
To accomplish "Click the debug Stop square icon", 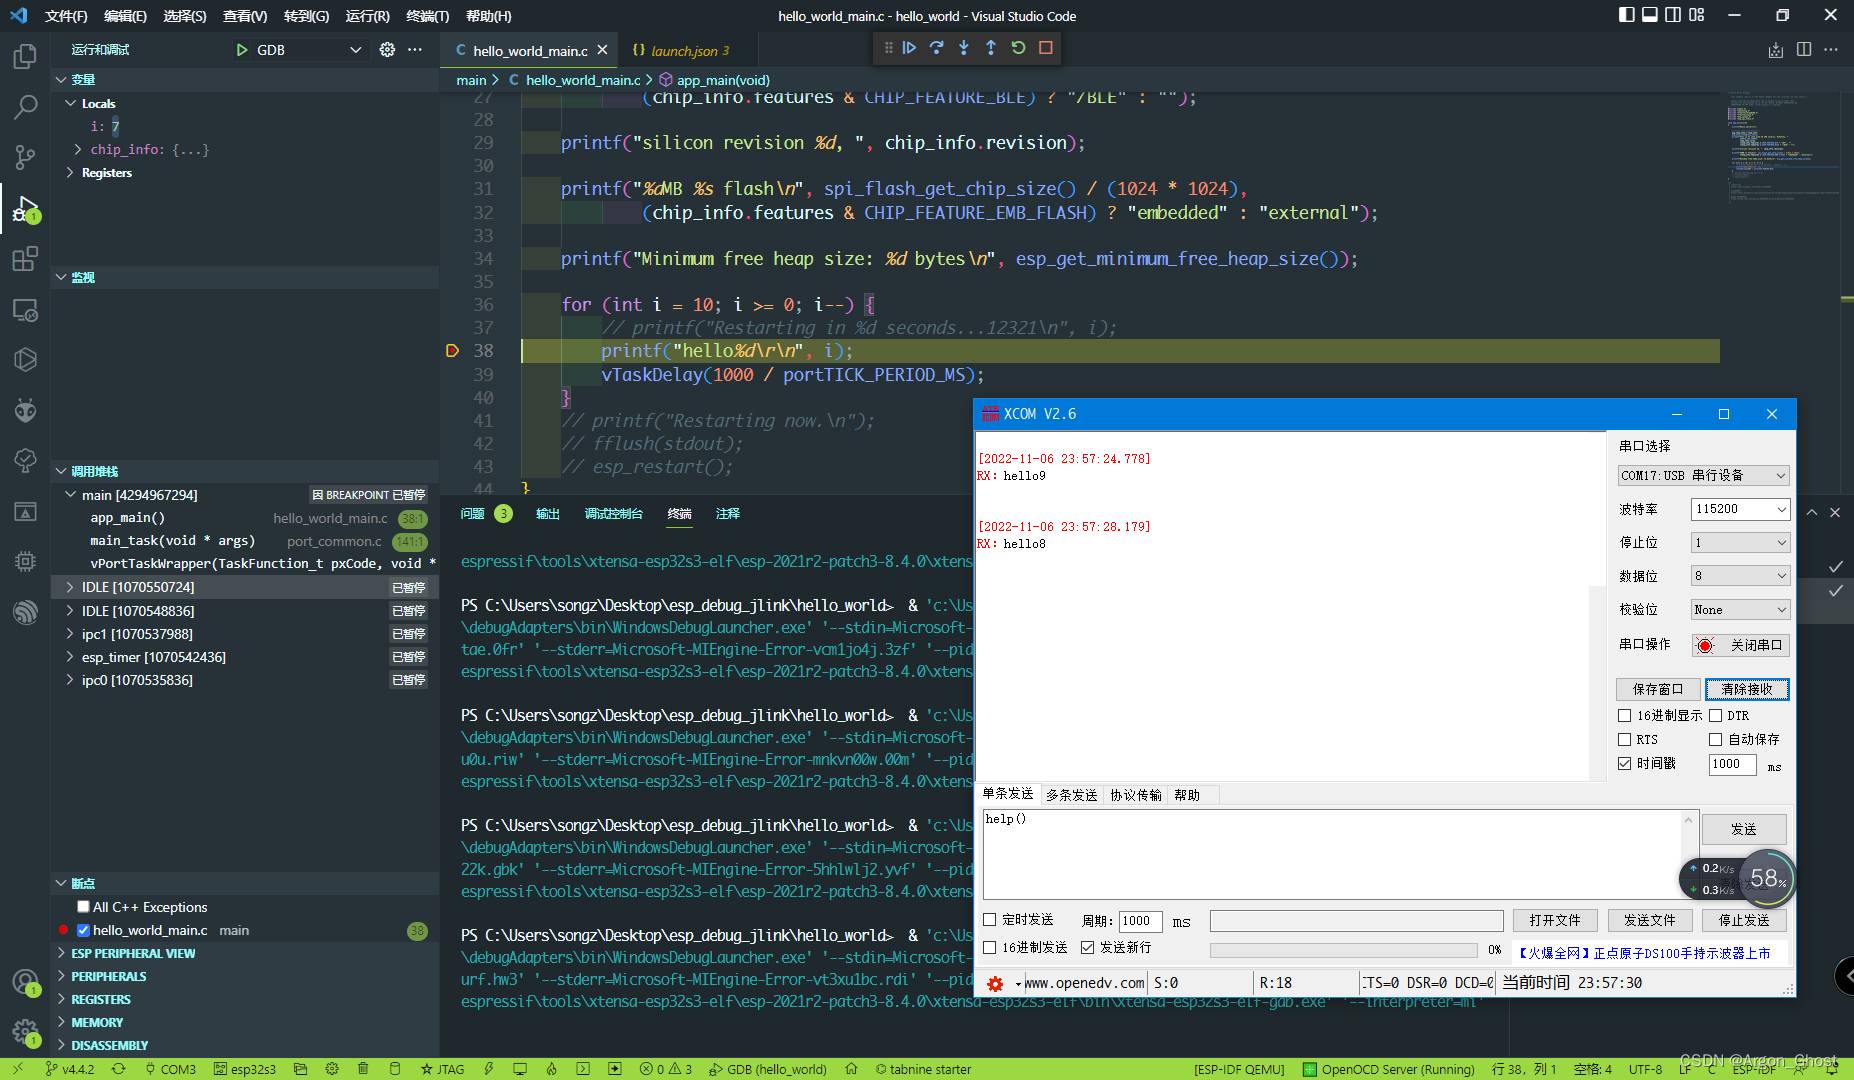I will tap(1045, 48).
